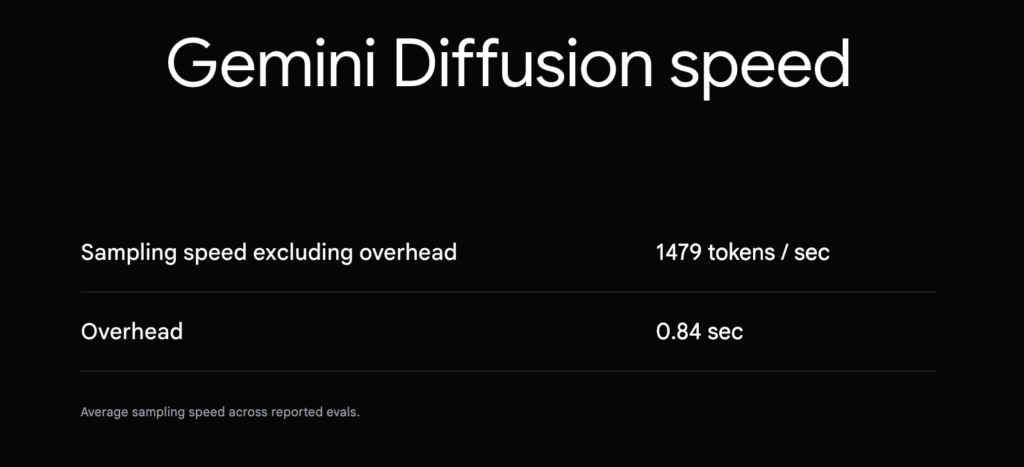The width and height of the screenshot is (1024, 467).
Task: Click the Overhead row label
Action: pyautogui.click(x=132, y=331)
